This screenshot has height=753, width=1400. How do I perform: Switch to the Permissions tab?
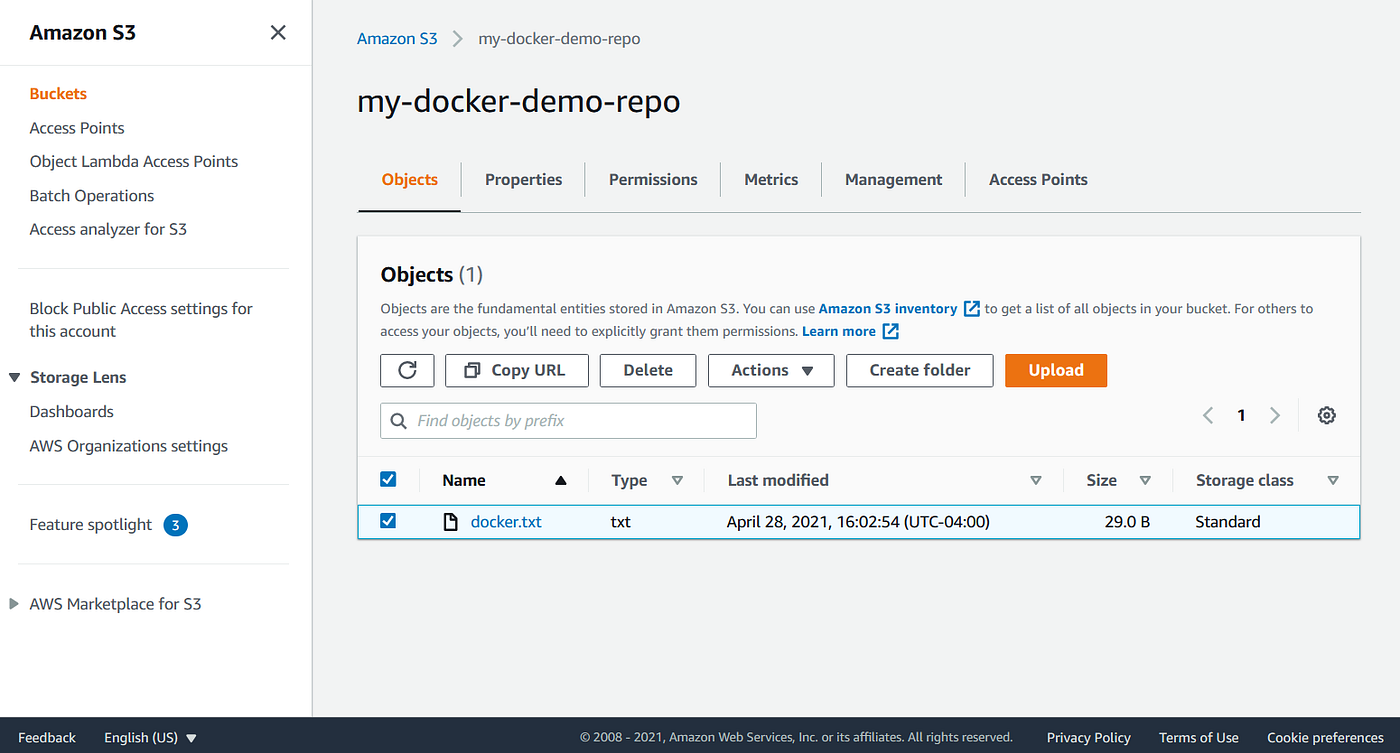click(x=652, y=179)
